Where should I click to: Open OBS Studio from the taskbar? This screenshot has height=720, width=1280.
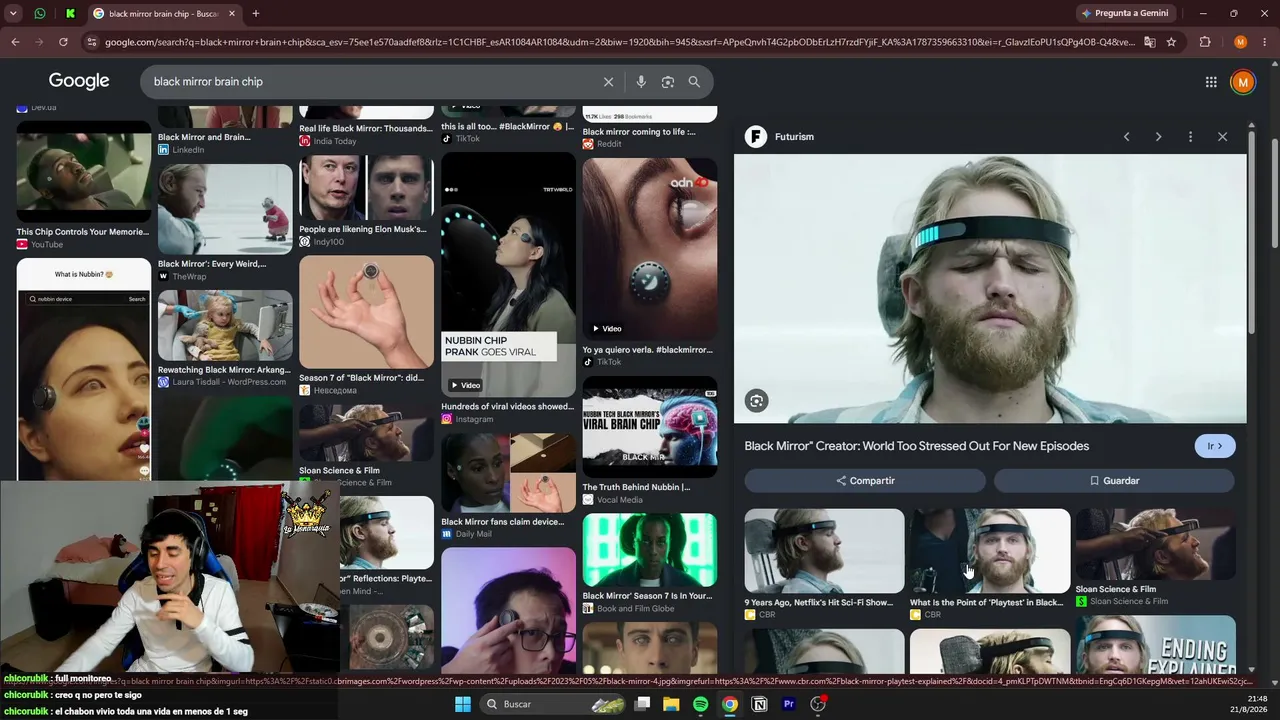coord(818,704)
